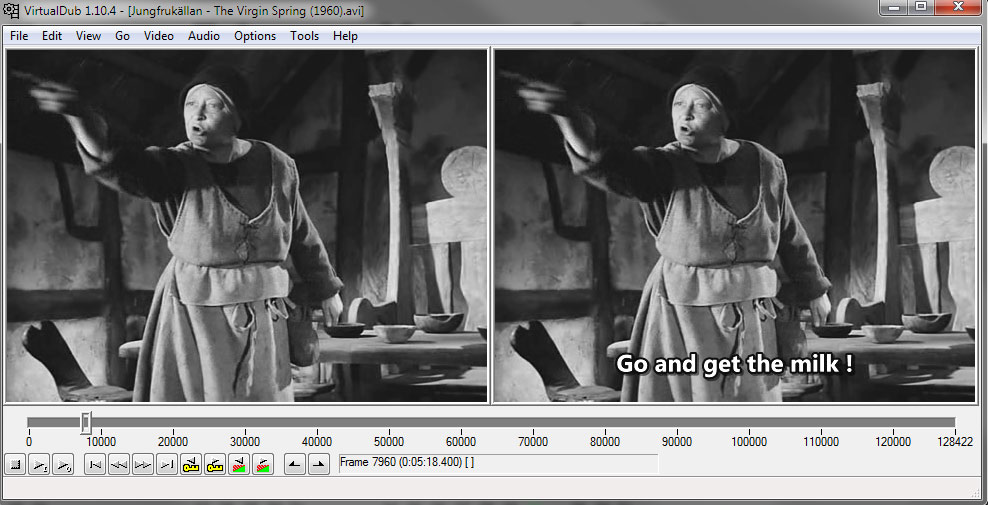Click the timeline position slider thumb

(86, 422)
